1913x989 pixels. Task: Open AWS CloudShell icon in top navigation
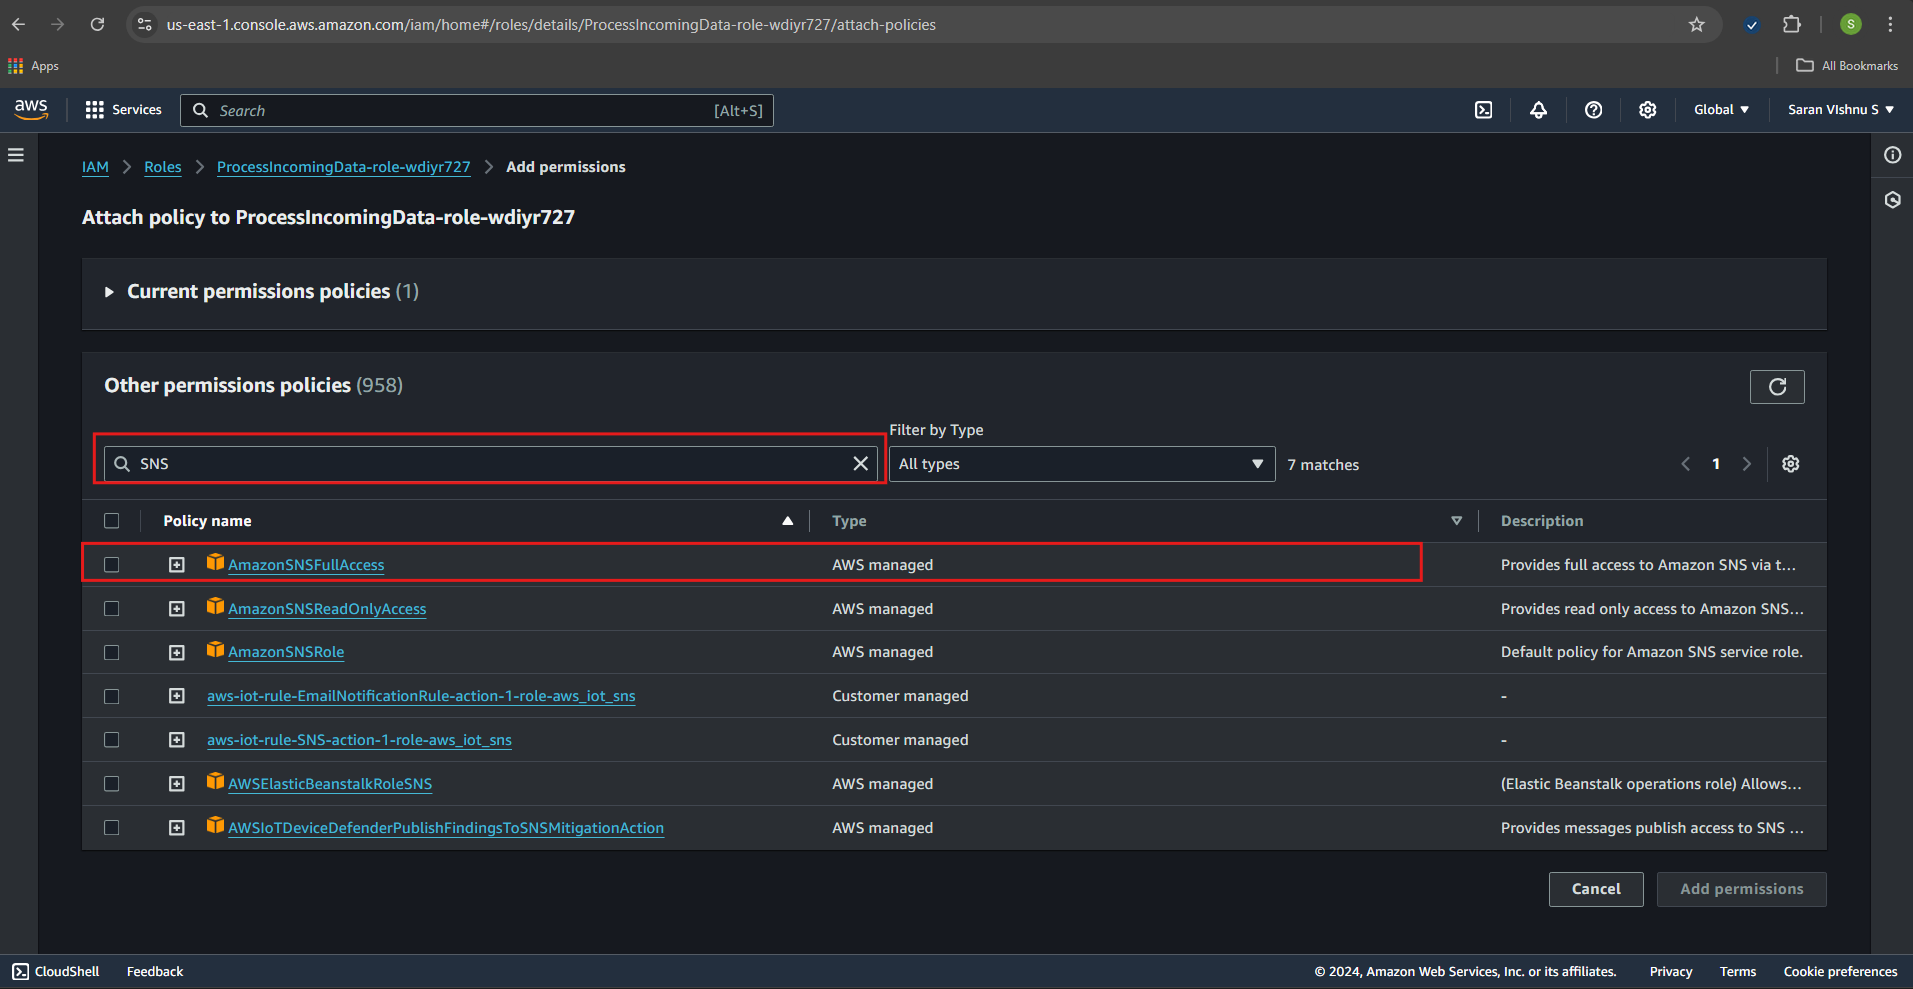pyautogui.click(x=1483, y=110)
